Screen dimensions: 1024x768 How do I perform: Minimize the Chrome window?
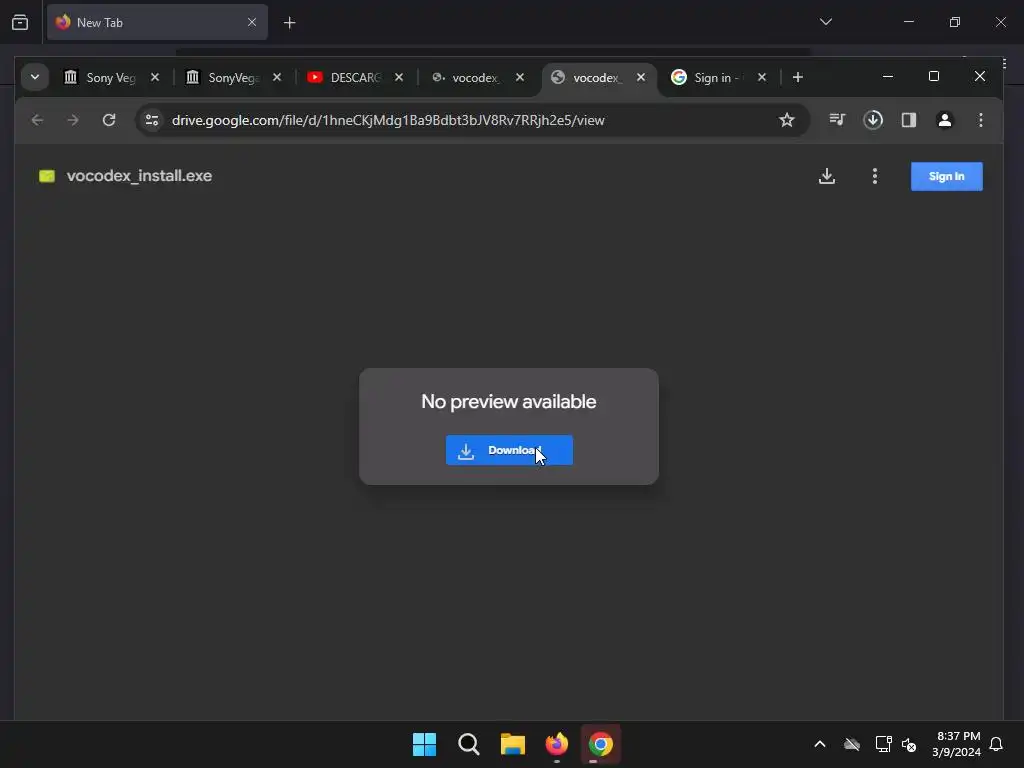[x=888, y=76]
